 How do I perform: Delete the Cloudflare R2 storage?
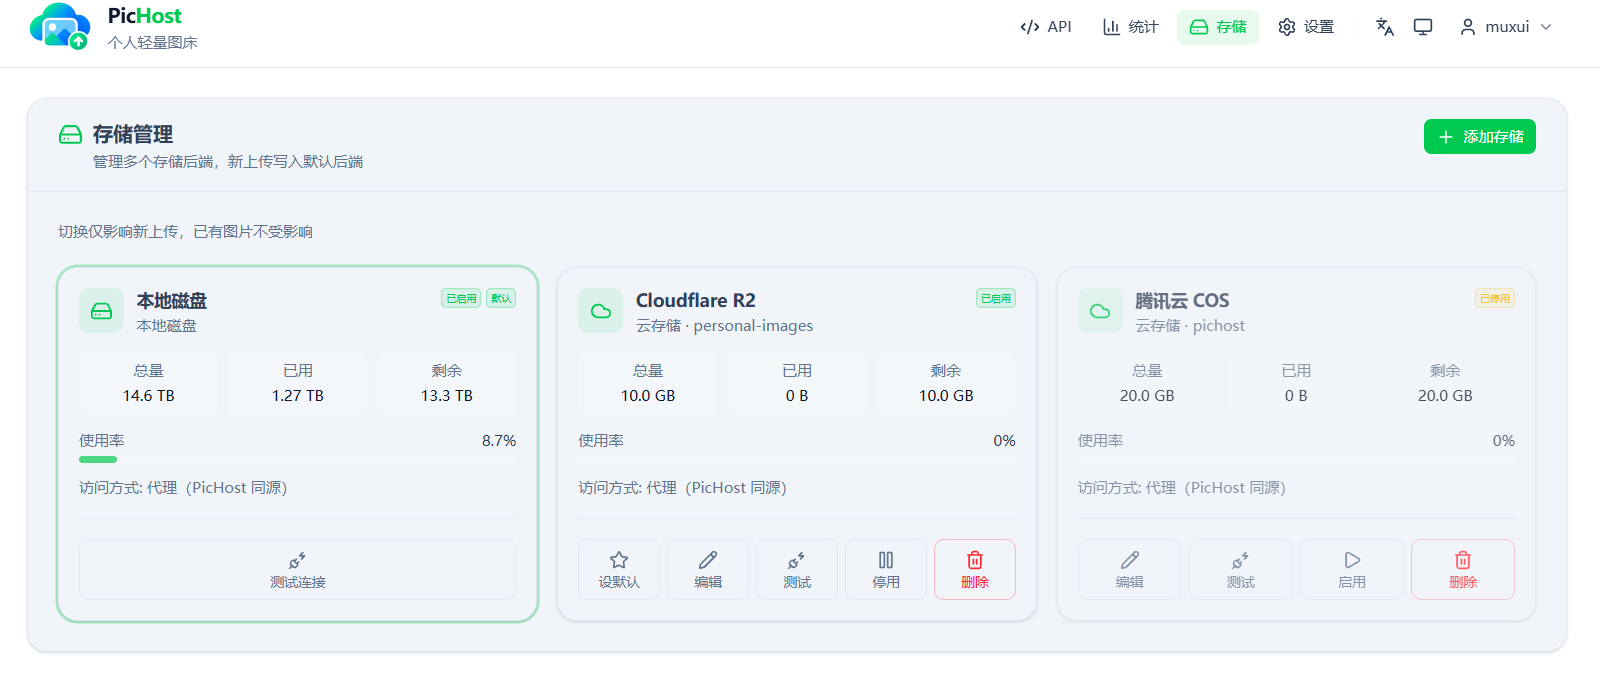tap(975, 570)
